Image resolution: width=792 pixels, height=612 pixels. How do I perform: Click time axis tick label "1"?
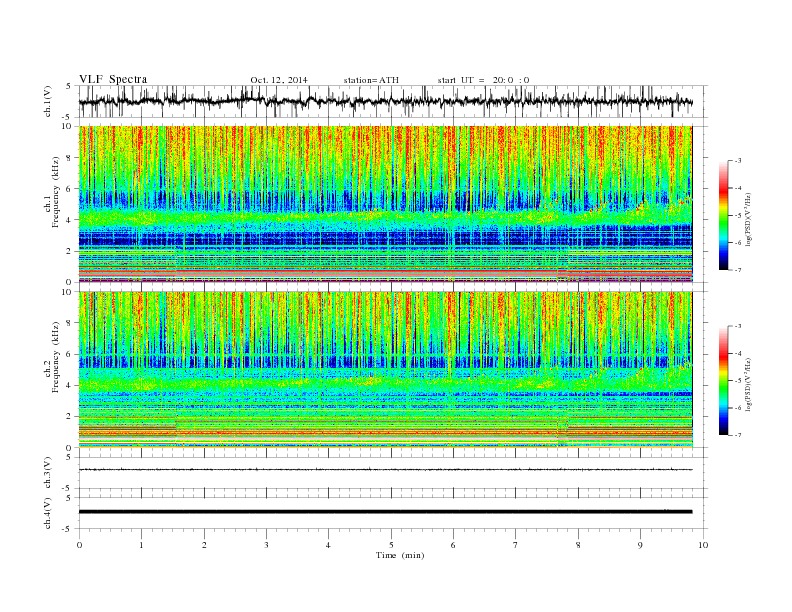pos(141,545)
